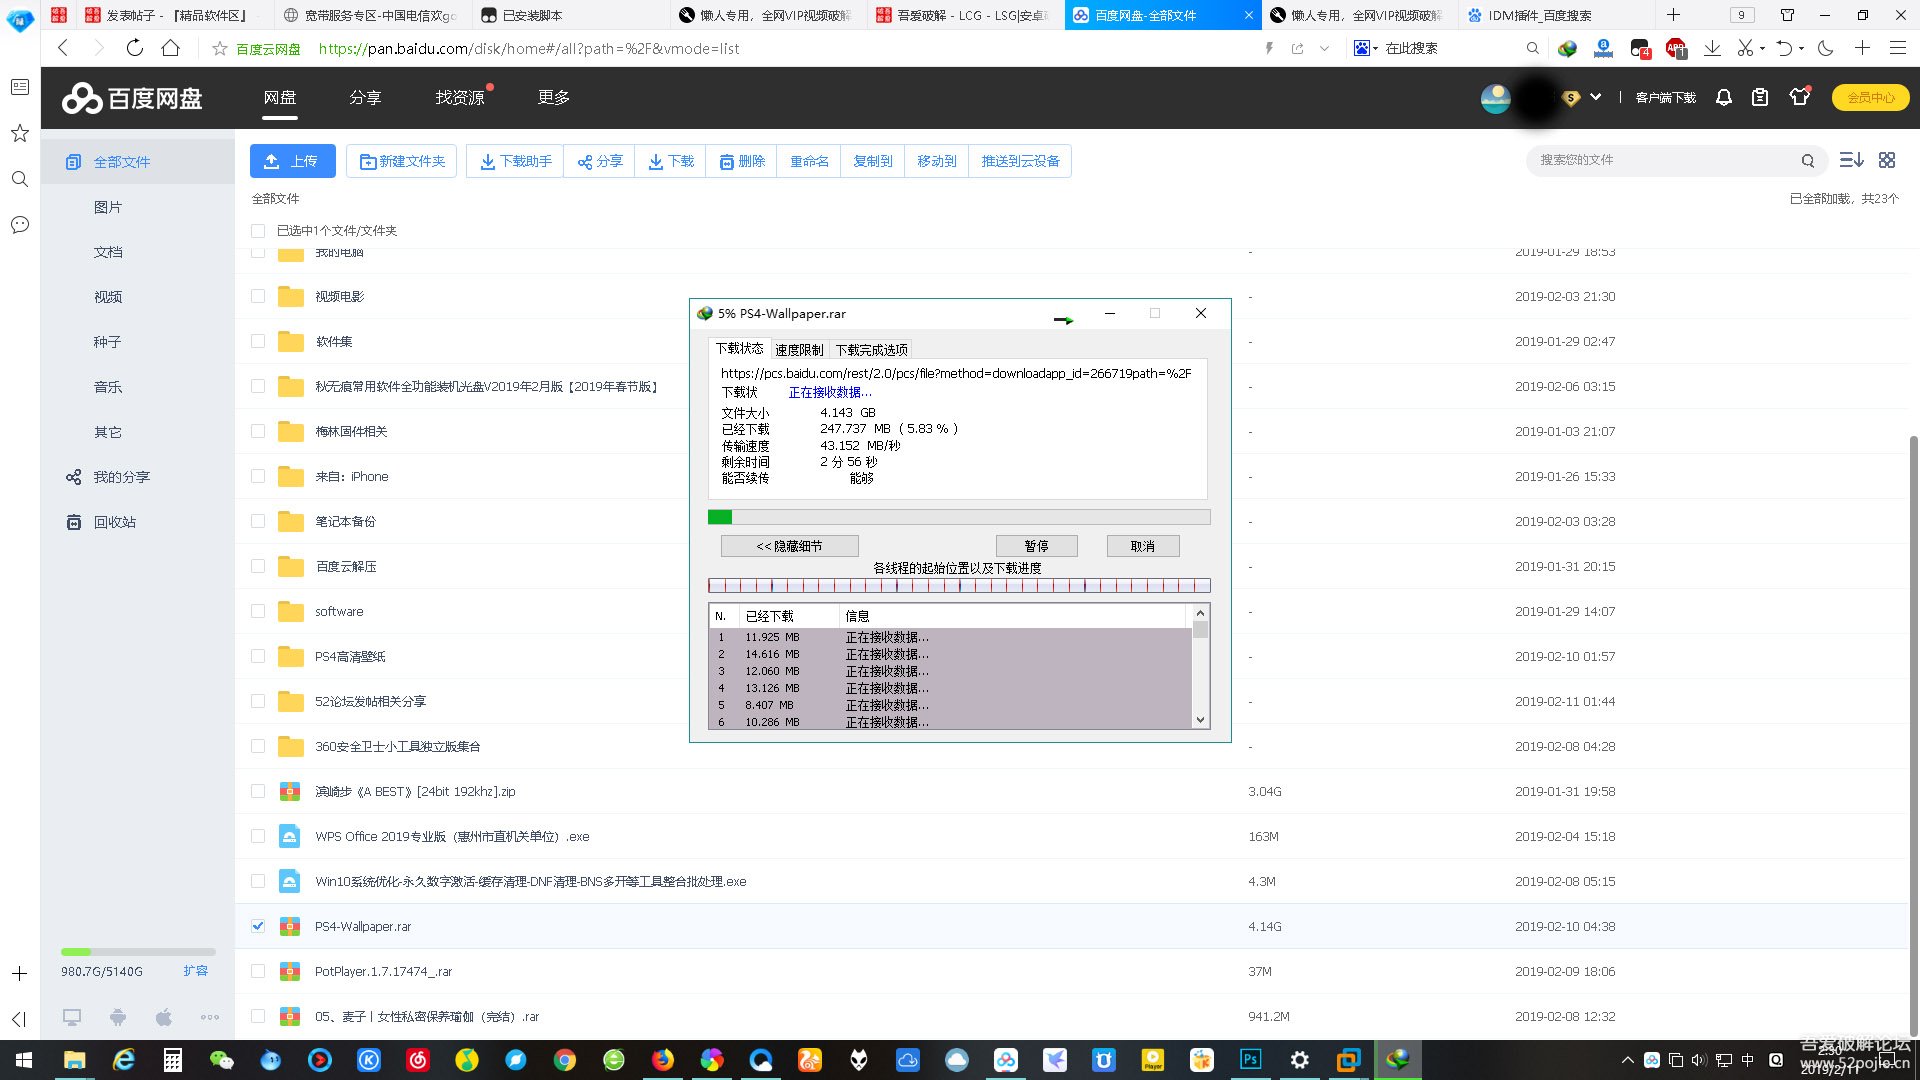Switch to the 速度限制 tab
The image size is (1920, 1080).
click(x=799, y=350)
